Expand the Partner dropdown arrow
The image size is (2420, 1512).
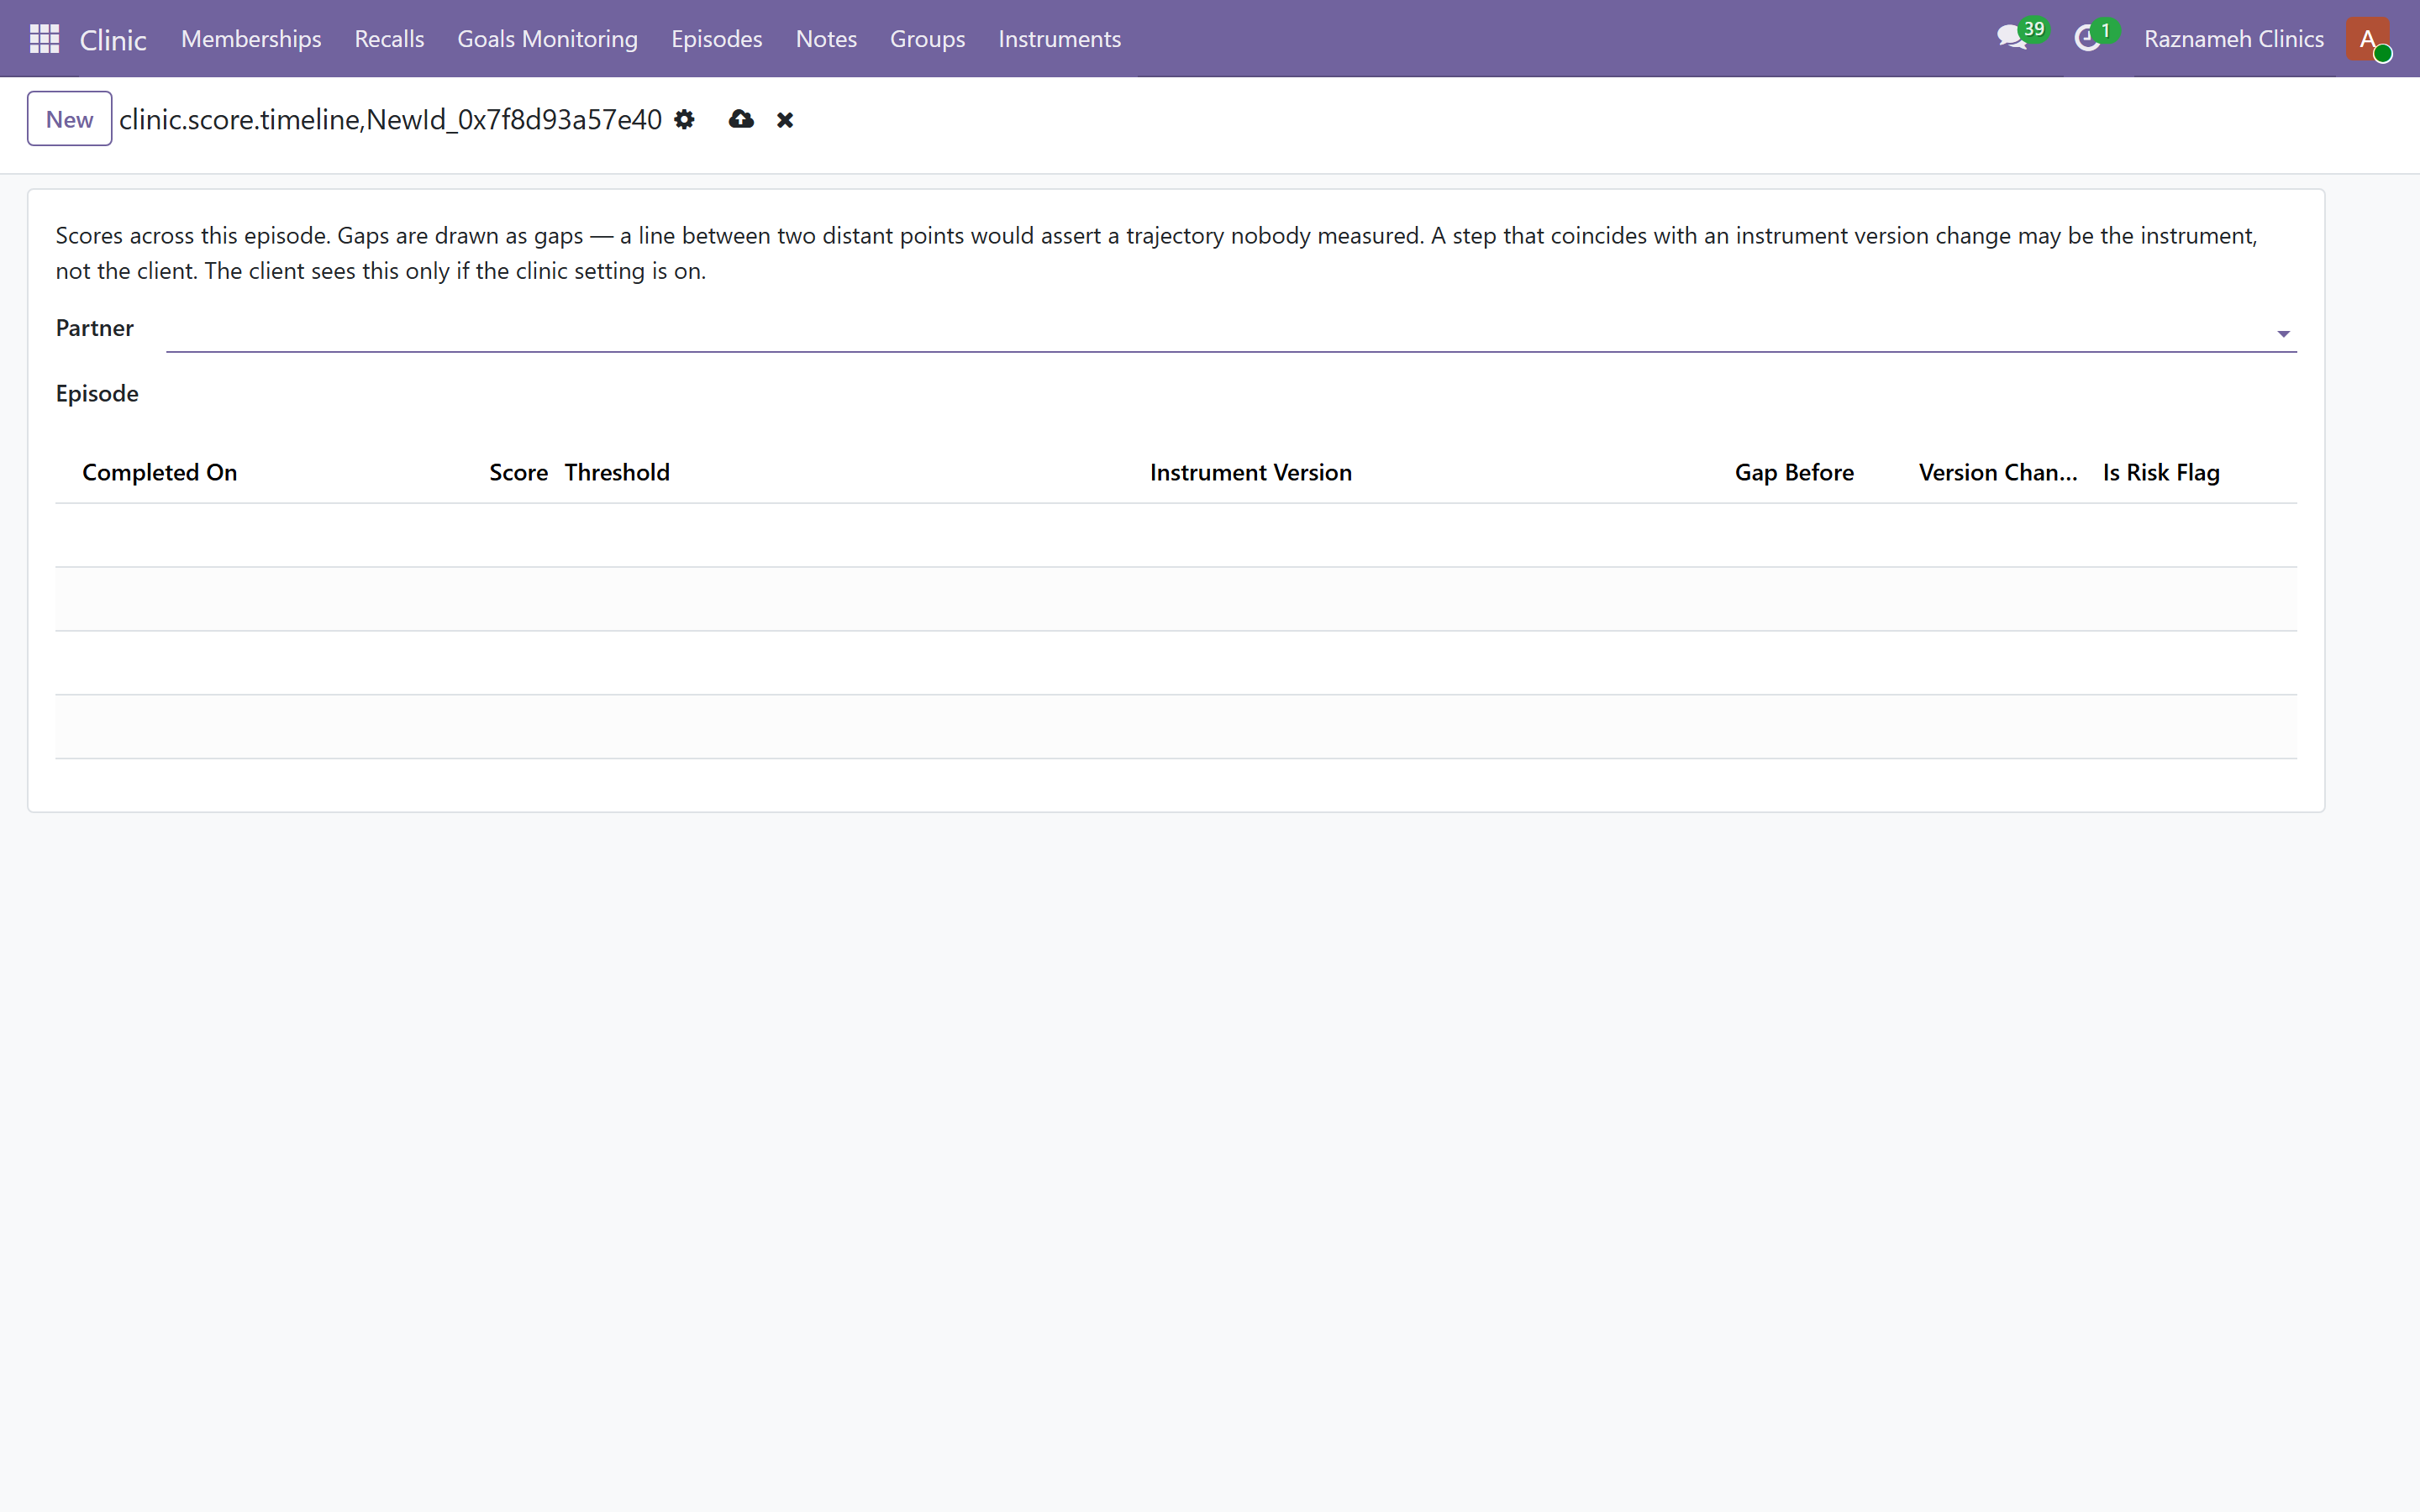pos(2283,334)
